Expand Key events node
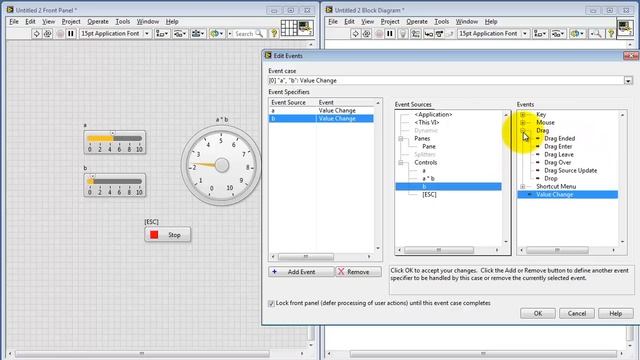 point(523,115)
